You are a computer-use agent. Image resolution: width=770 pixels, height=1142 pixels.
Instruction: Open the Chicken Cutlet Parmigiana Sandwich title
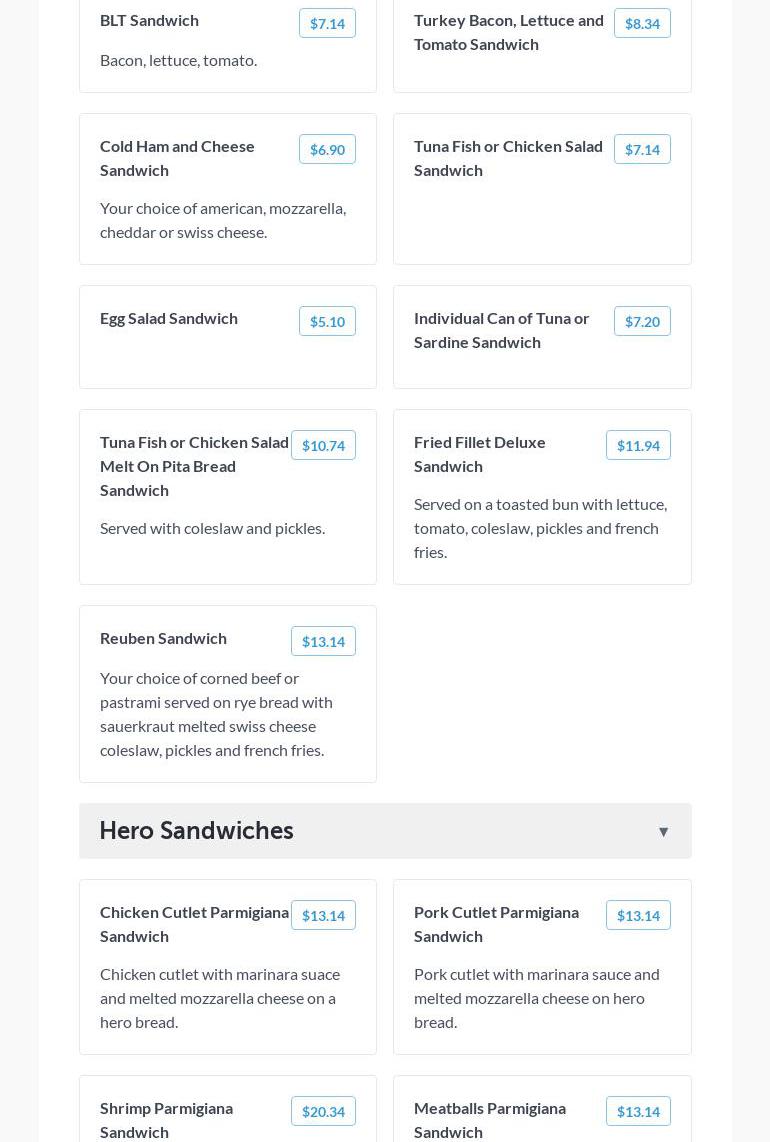click(x=194, y=924)
